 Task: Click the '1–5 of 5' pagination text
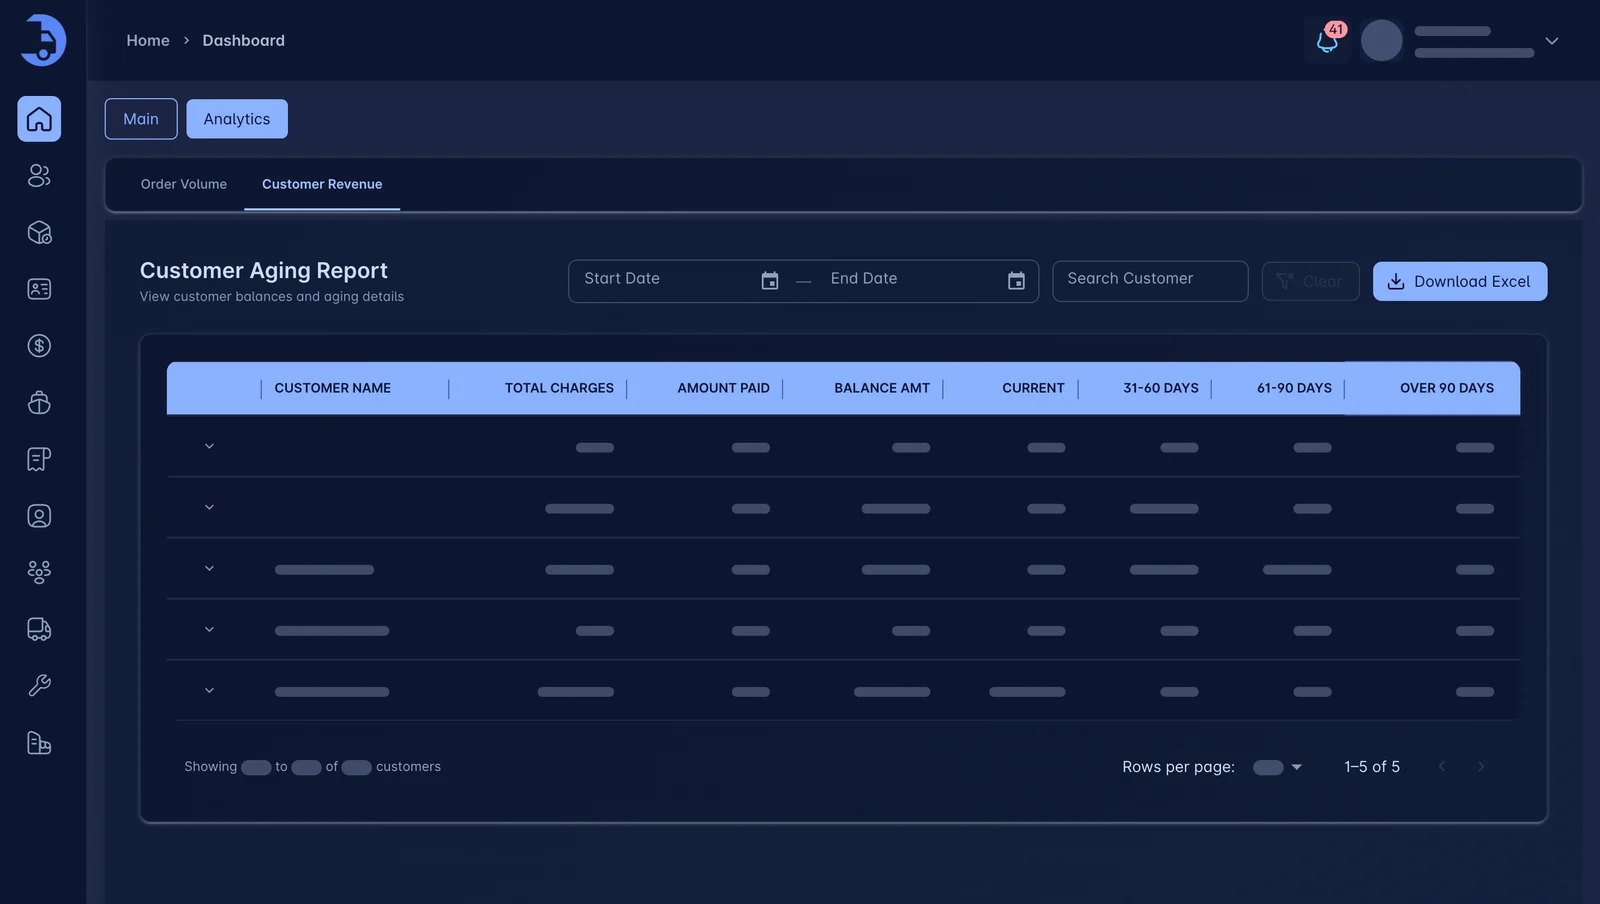click(x=1372, y=767)
